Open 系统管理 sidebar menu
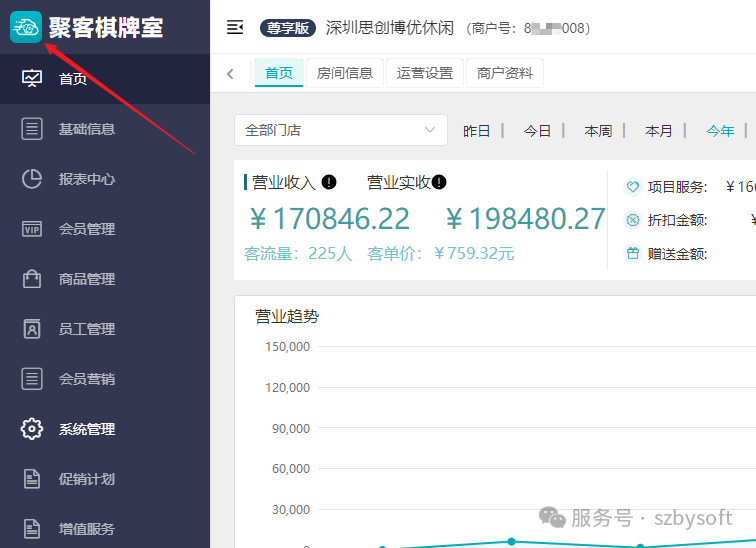The width and height of the screenshot is (756, 548). pyautogui.click(x=105, y=429)
